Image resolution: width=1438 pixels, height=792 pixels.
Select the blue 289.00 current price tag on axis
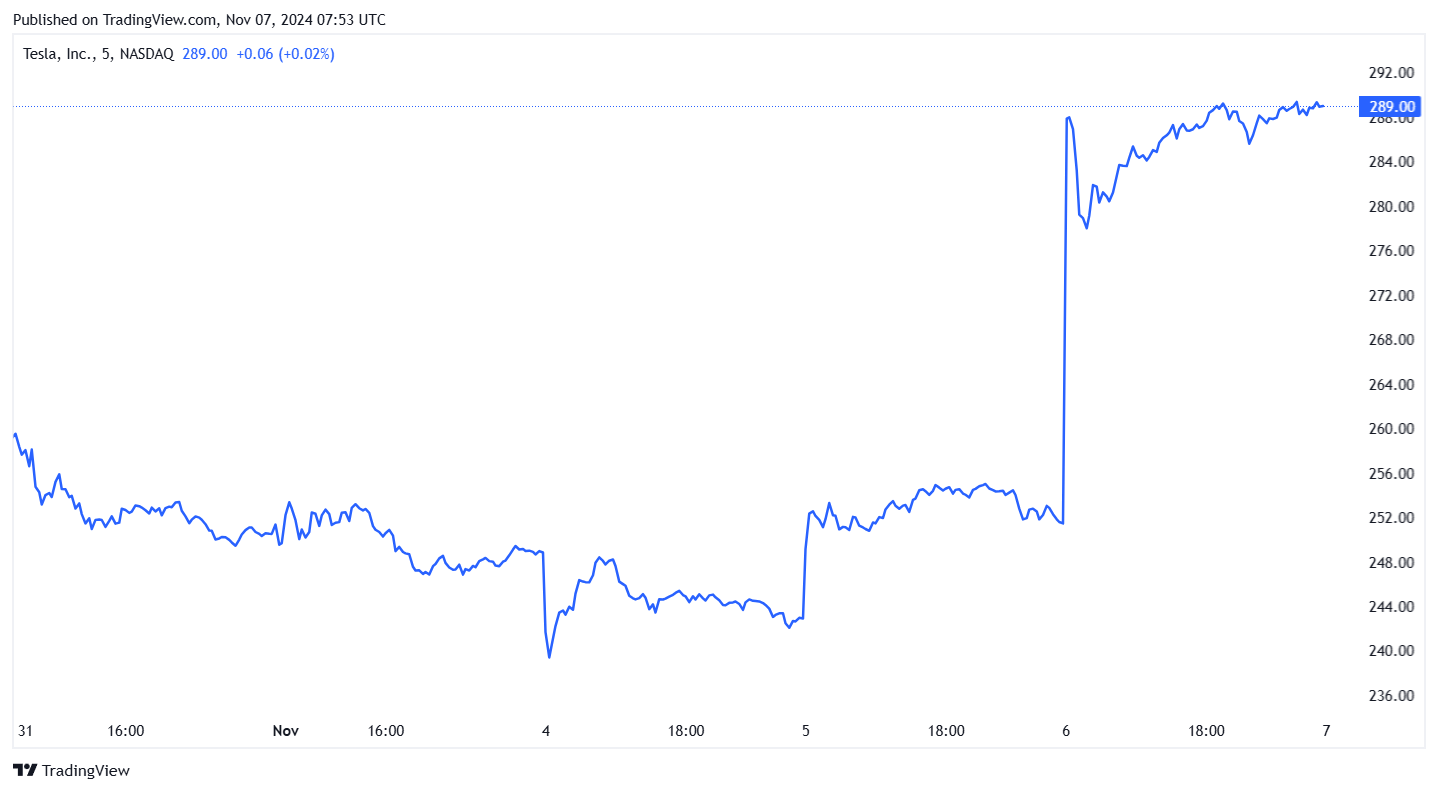coord(1391,106)
